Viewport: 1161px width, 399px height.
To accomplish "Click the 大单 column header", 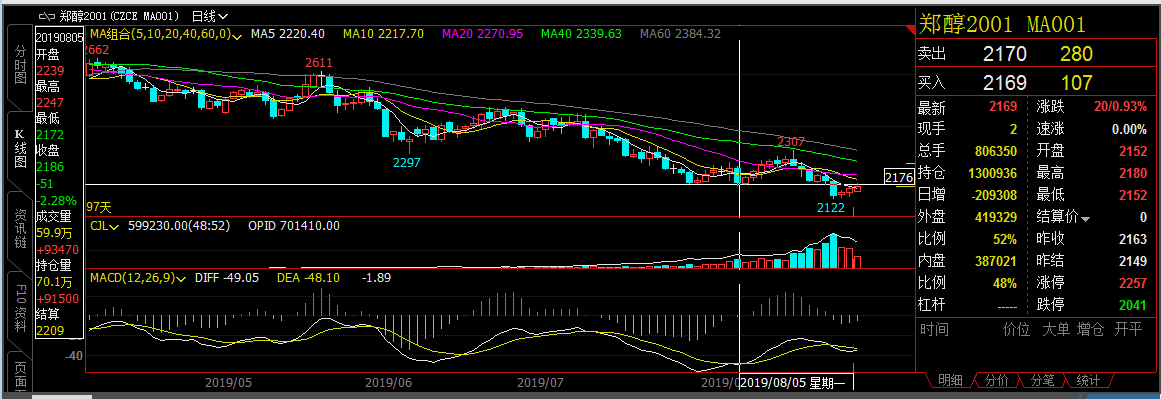I will (x=1056, y=329).
